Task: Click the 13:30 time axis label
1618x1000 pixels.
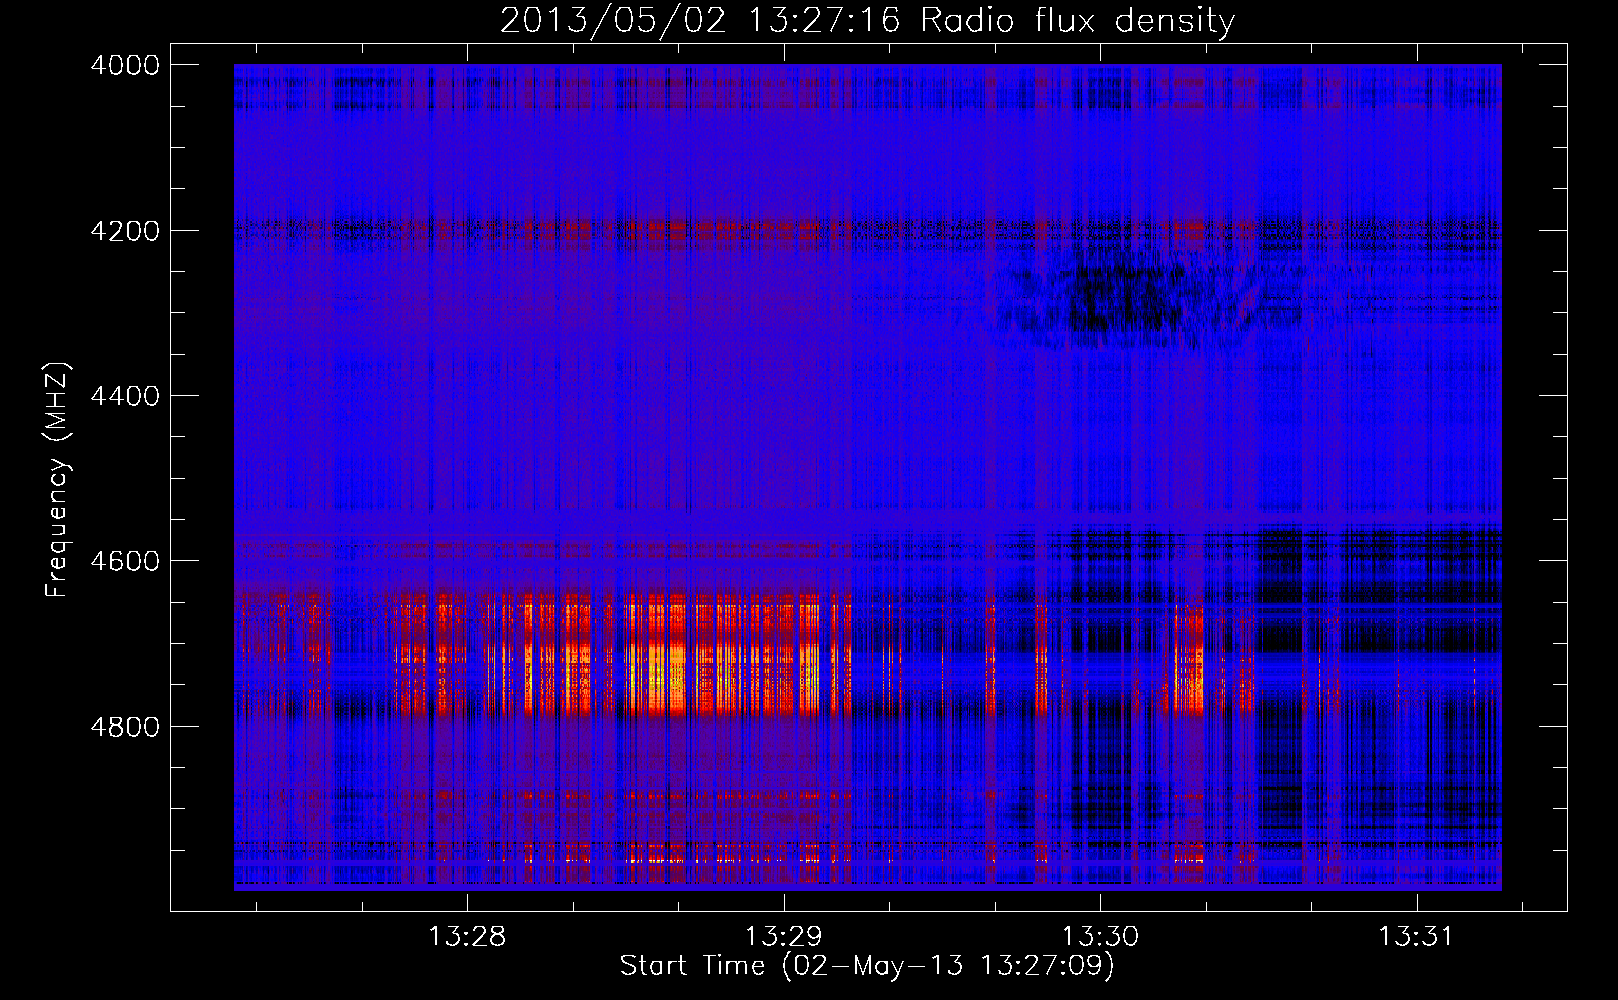Action: pos(1100,936)
